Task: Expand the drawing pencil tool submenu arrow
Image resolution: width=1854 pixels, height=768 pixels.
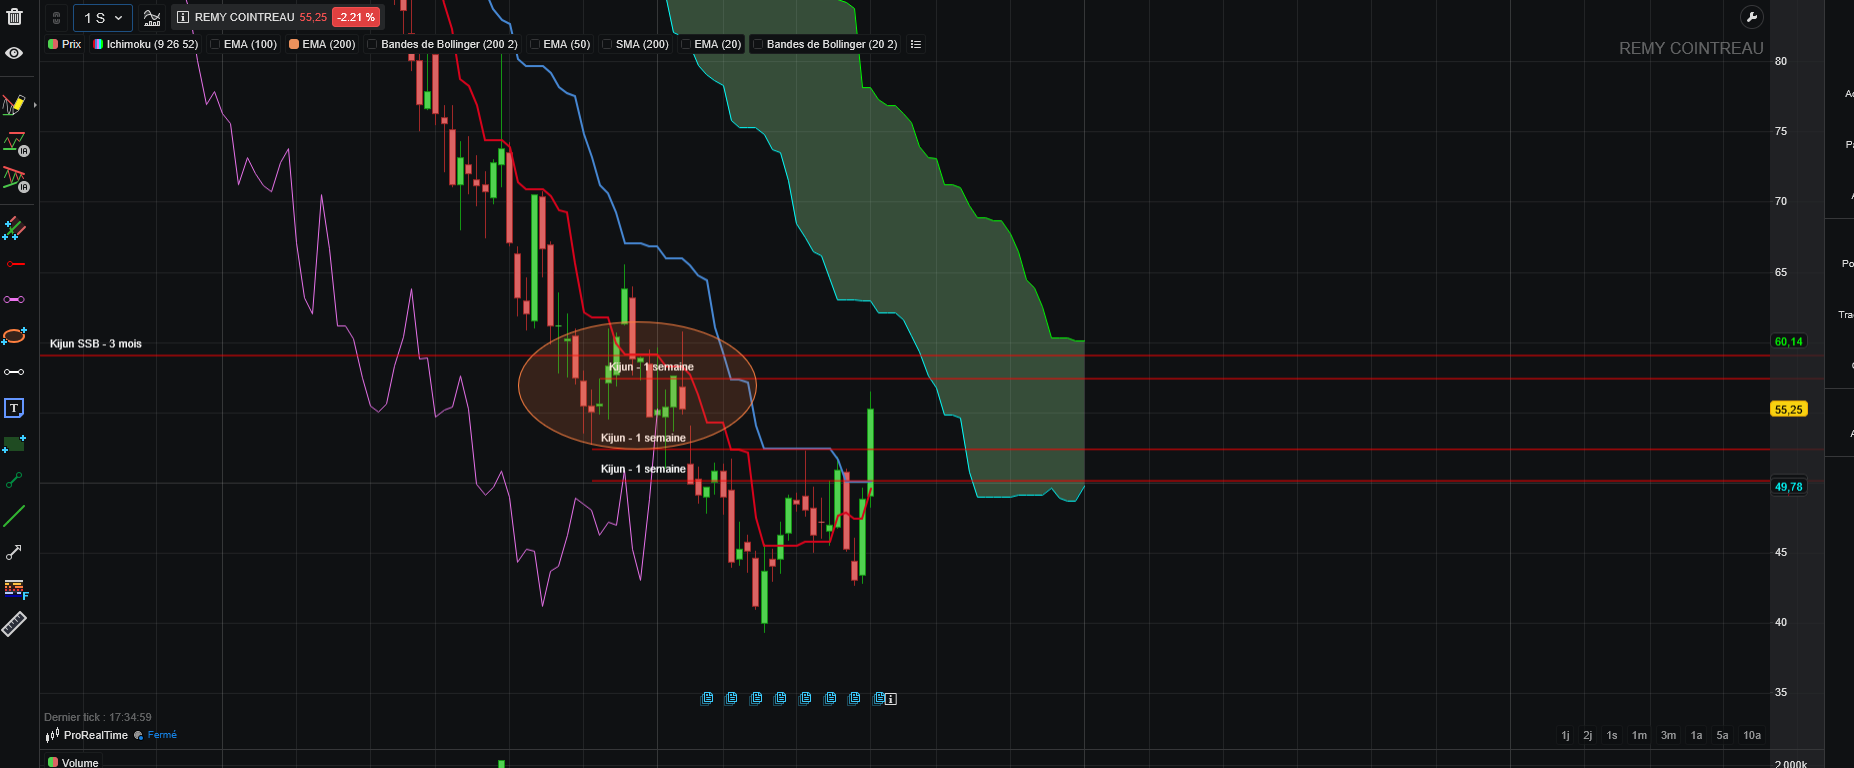Action: 35,105
